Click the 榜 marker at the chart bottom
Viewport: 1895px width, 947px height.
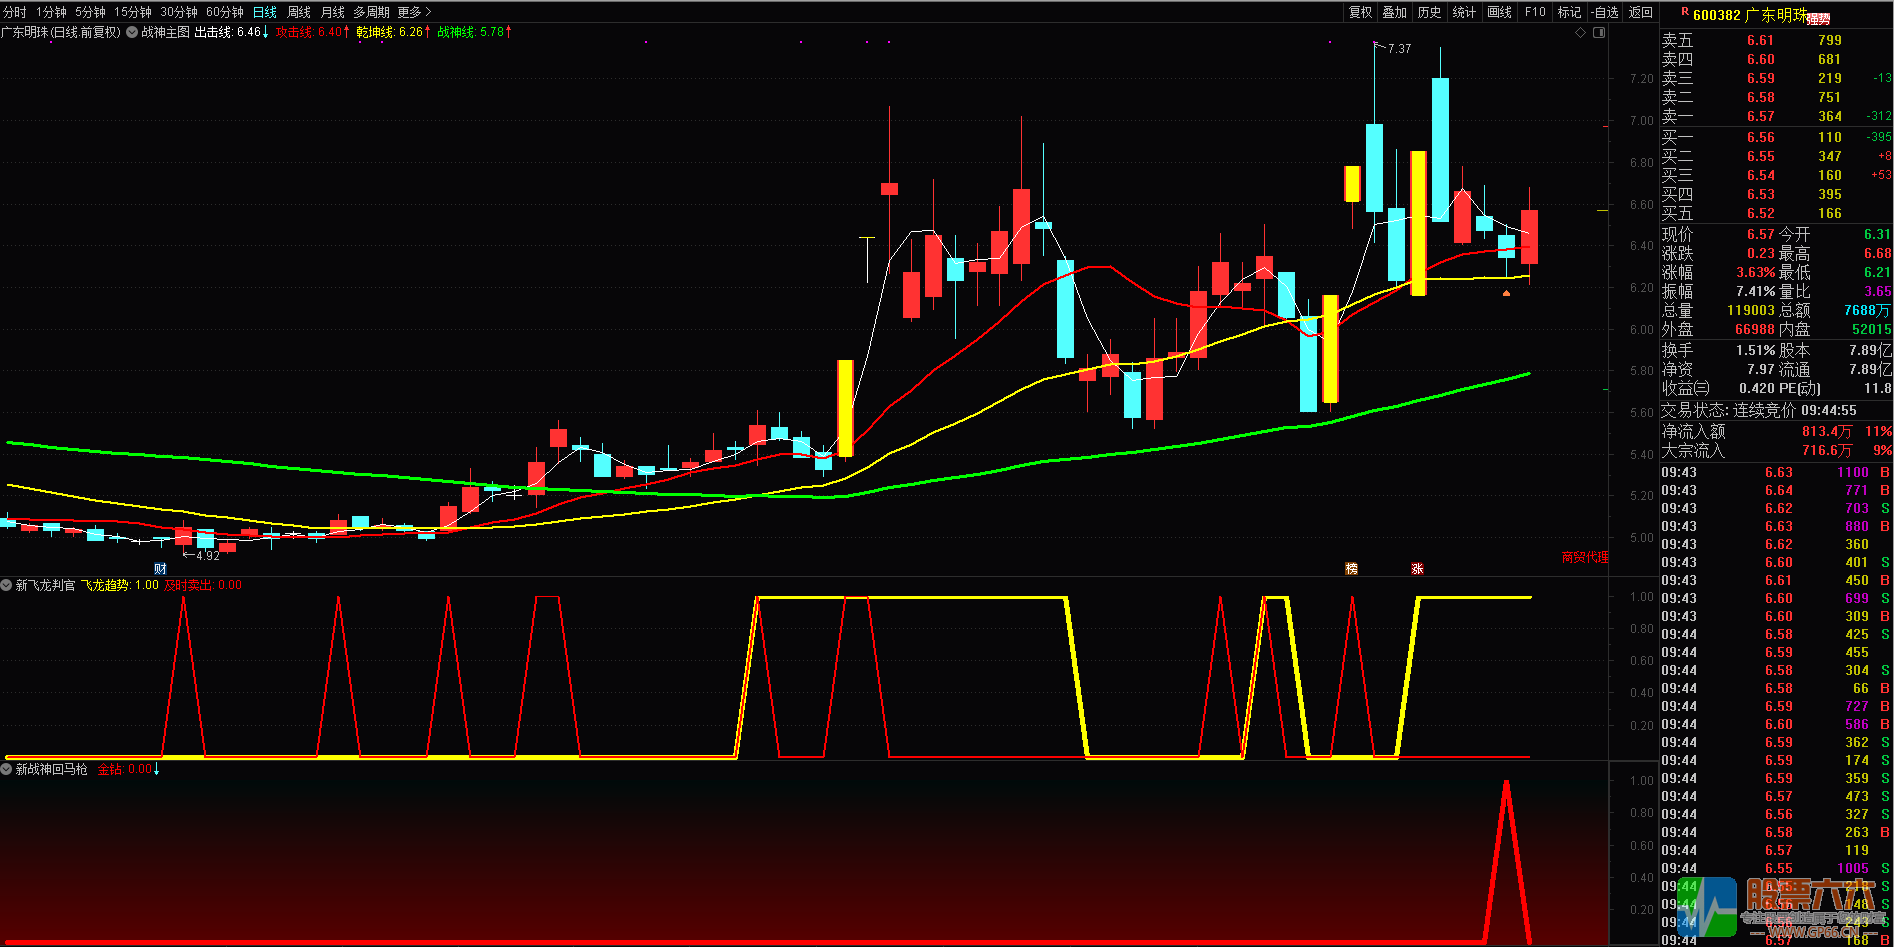click(x=1351, y=568)
